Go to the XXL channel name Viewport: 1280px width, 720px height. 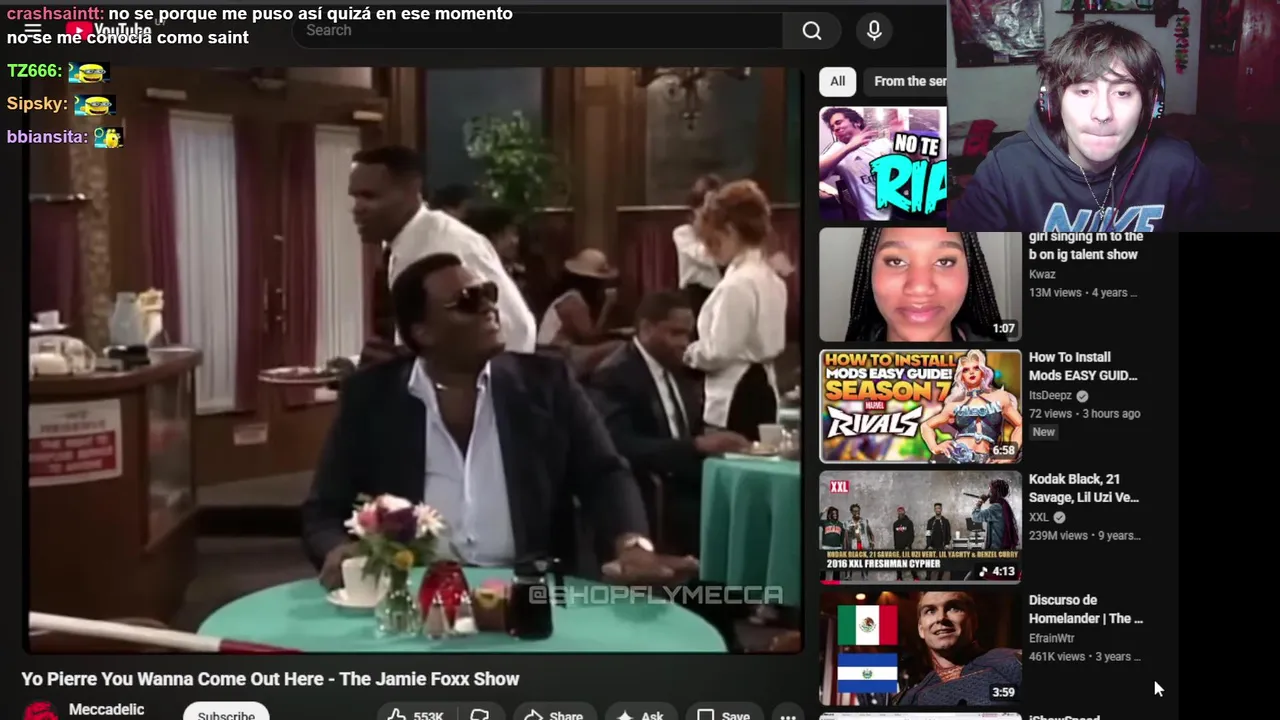(x=1039, y=517)
